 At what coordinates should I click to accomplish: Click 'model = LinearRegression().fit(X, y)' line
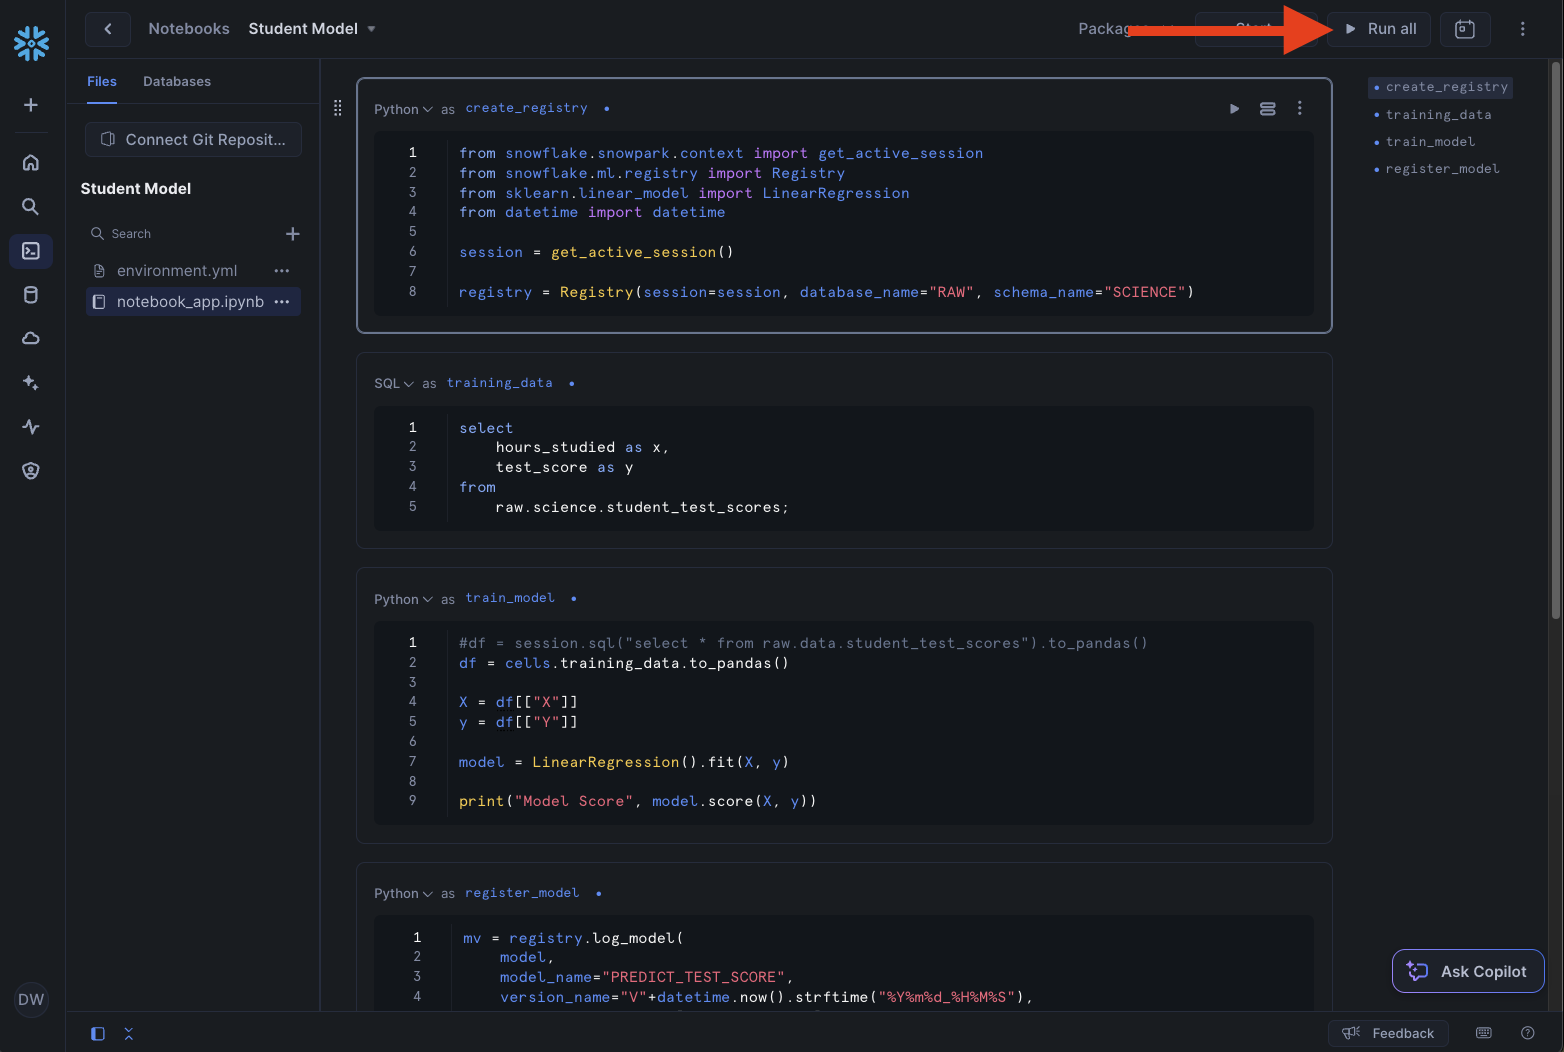point(624,762)
